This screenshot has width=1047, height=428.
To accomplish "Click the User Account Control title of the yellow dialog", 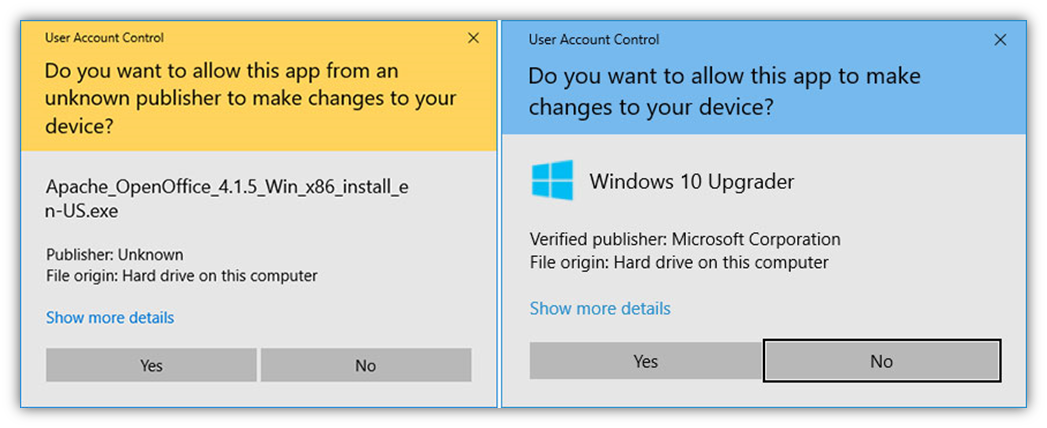I will 104,37.
